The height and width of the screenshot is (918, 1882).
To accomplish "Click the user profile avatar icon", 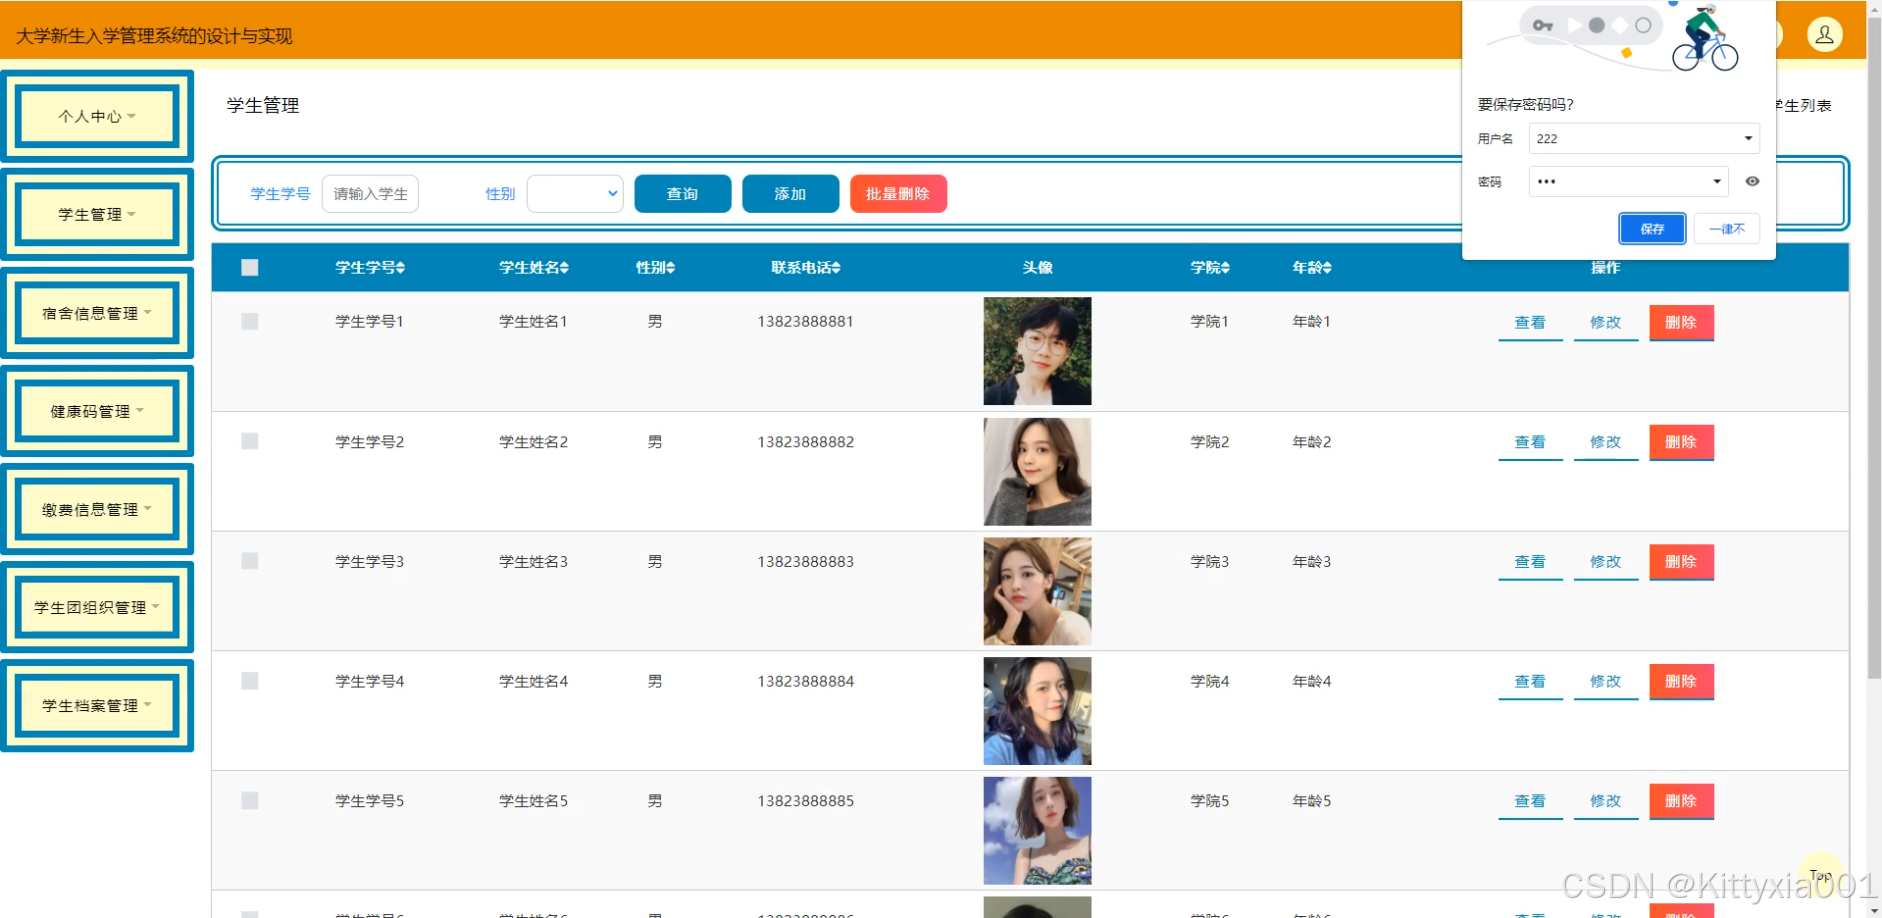I will tap(1824, 35).
